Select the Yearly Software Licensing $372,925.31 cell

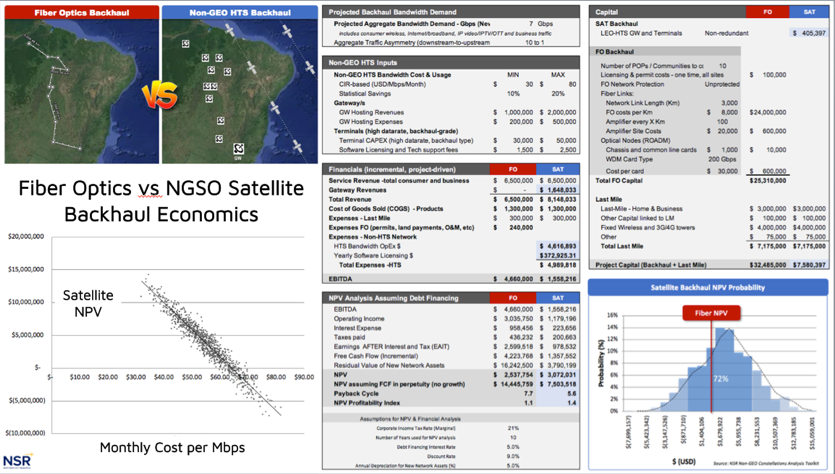pyautogui.click(x=558, y=256)
